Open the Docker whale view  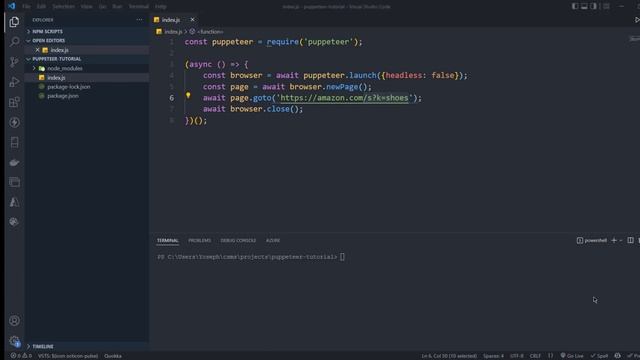tap(14, 162)
